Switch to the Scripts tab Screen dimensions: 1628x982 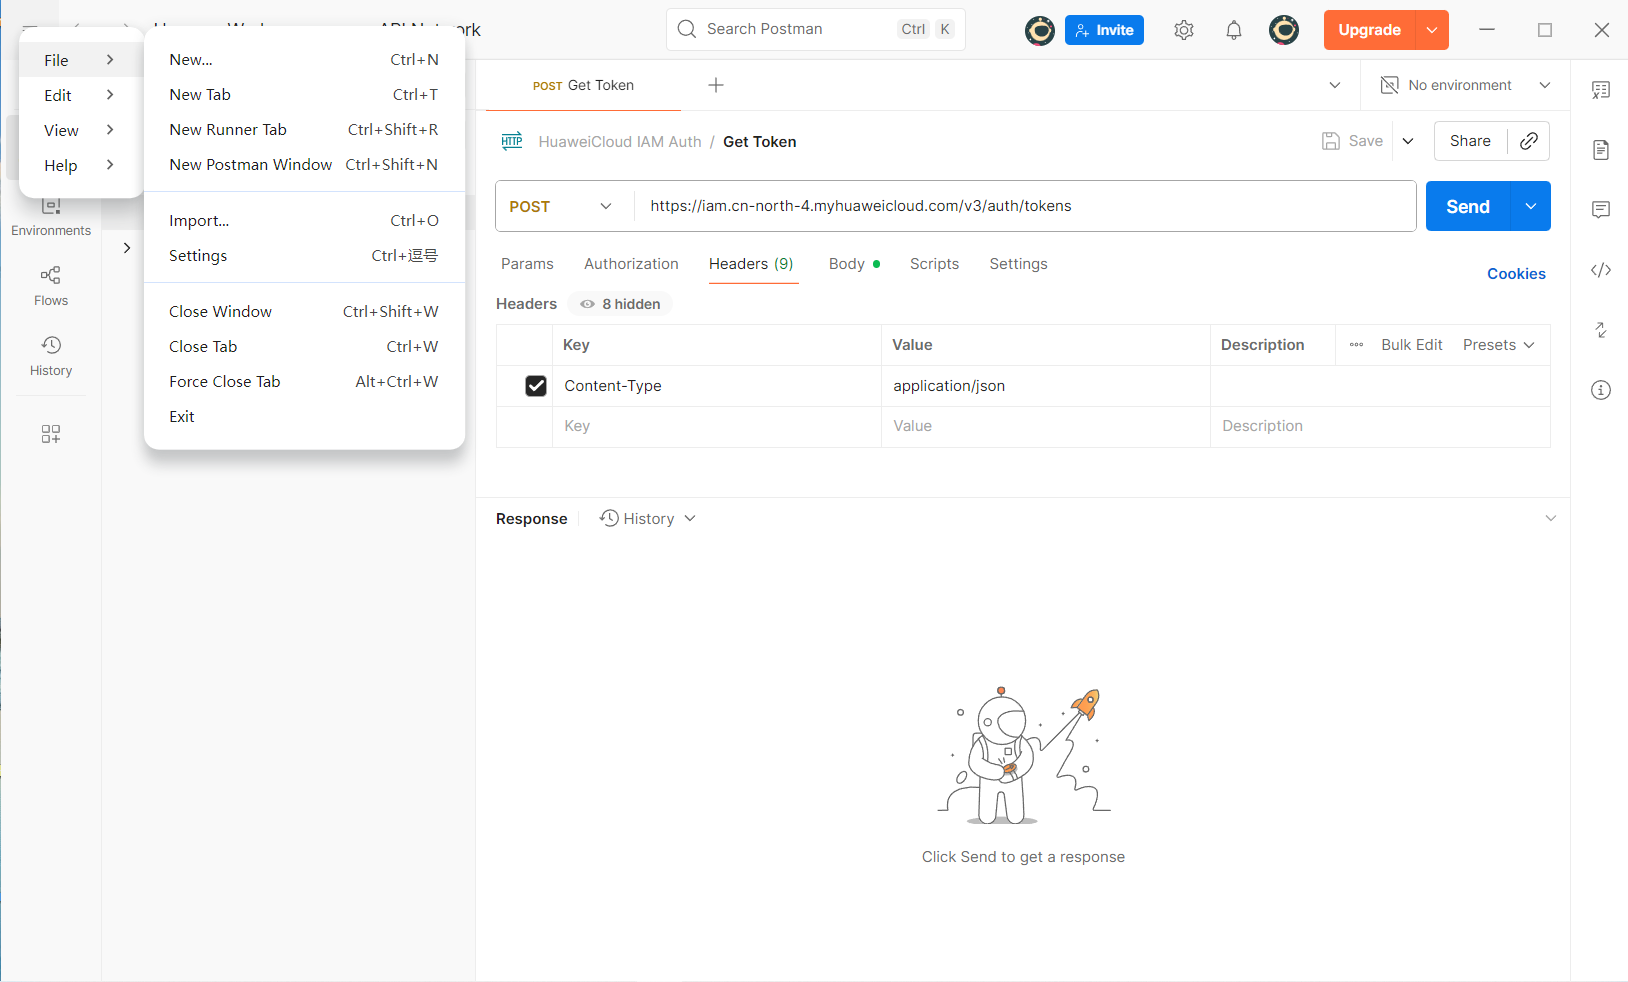[x=934, y=264]
